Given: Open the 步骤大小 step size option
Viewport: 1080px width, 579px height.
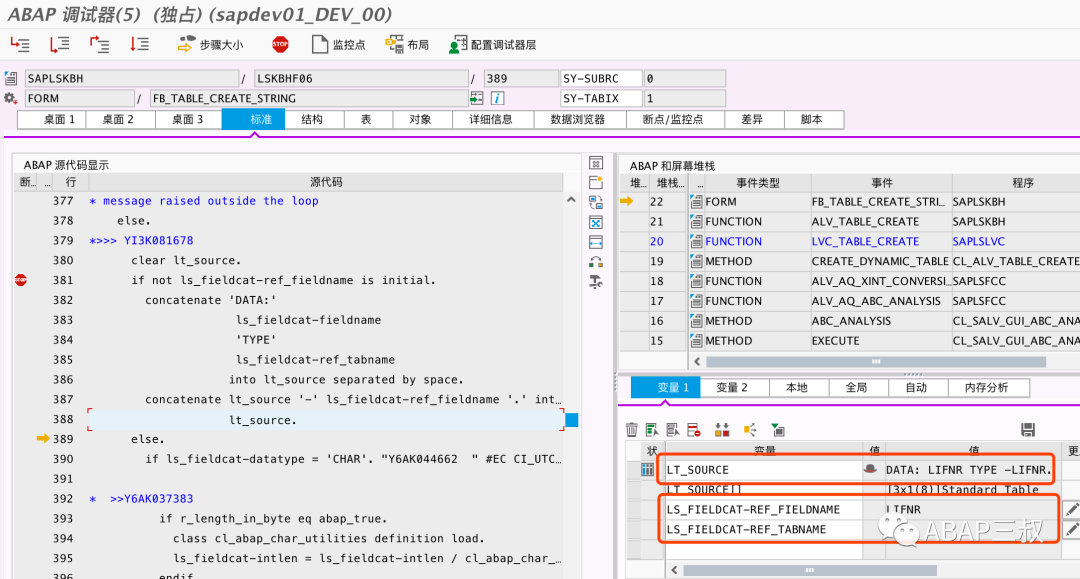Looking at the screenshot, I should (211, 45).
